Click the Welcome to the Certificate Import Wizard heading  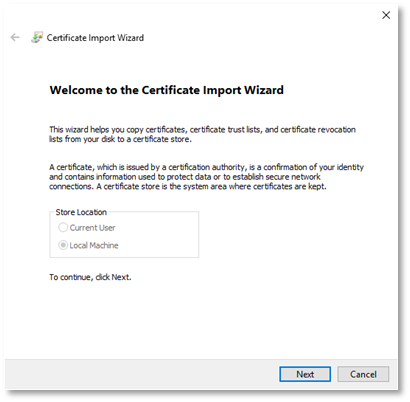click(x=167, y=90)
